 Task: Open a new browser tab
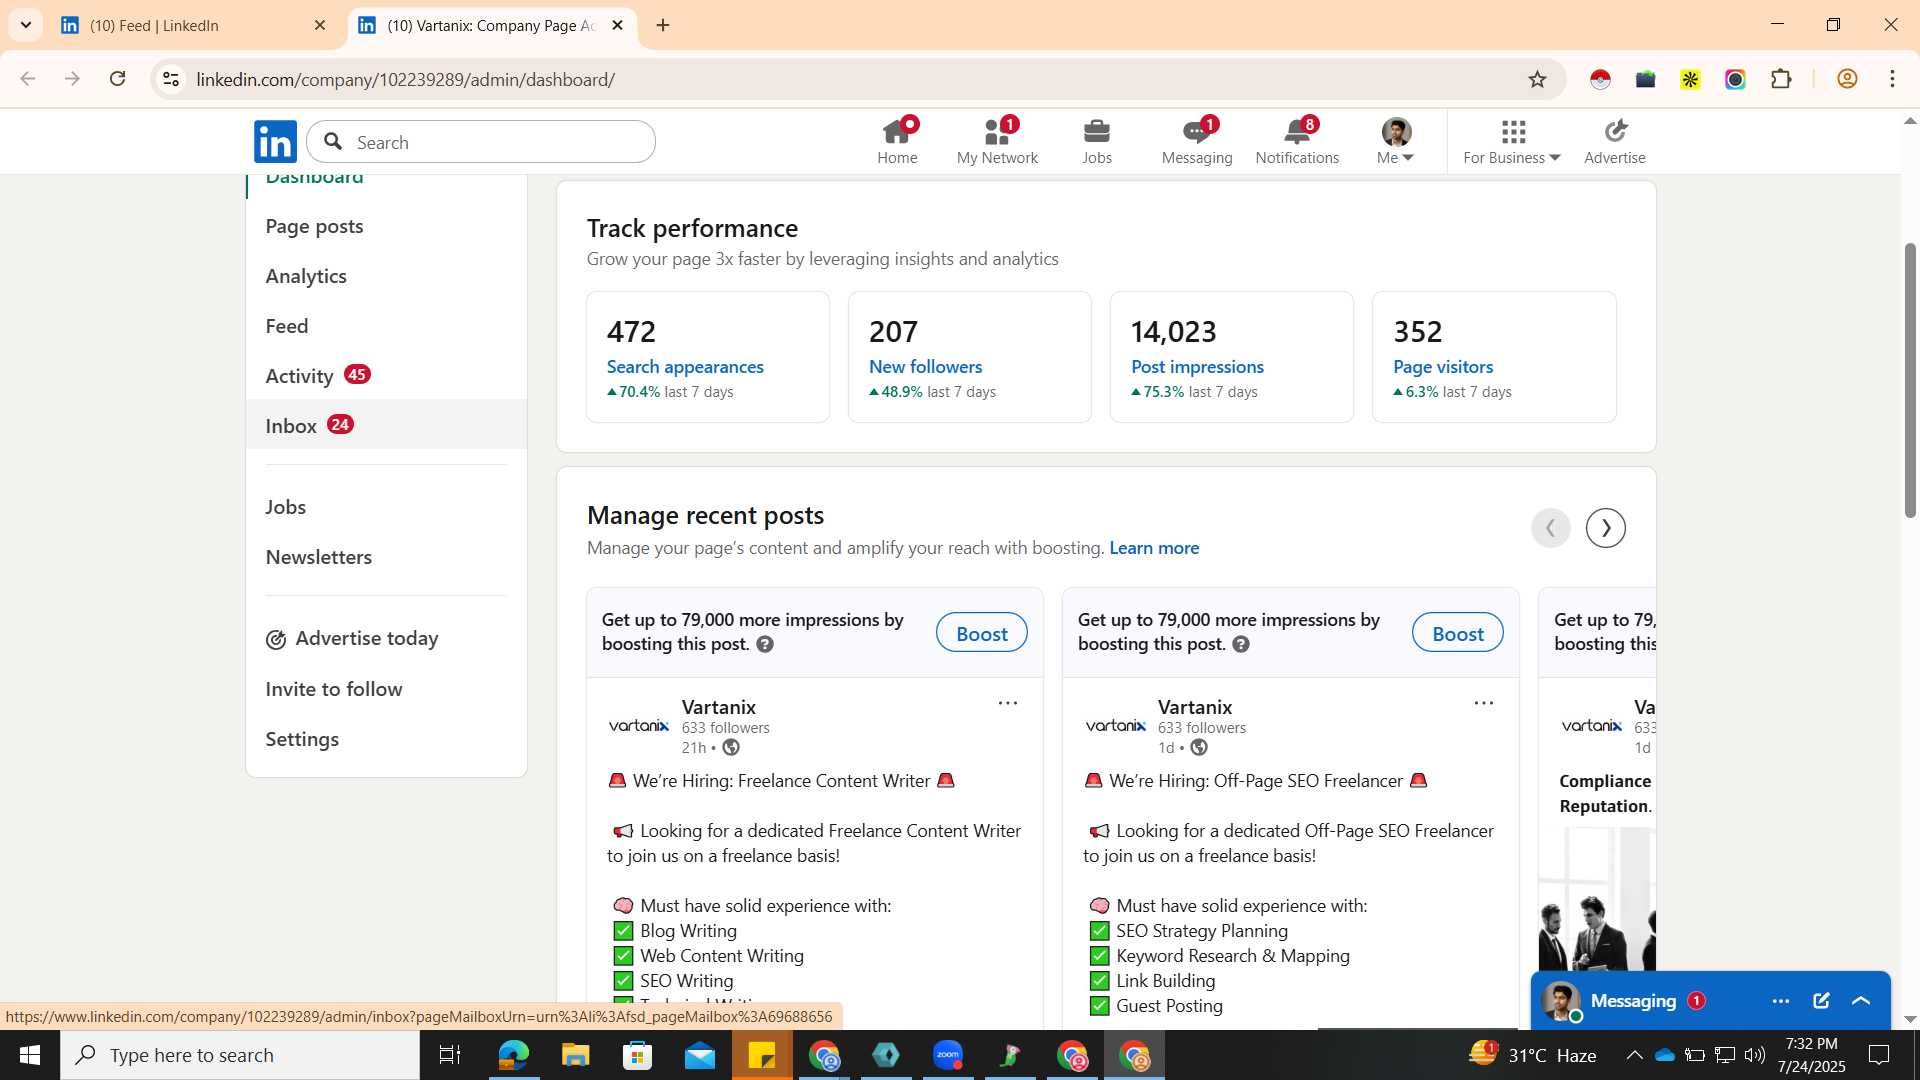coord(663,26)
